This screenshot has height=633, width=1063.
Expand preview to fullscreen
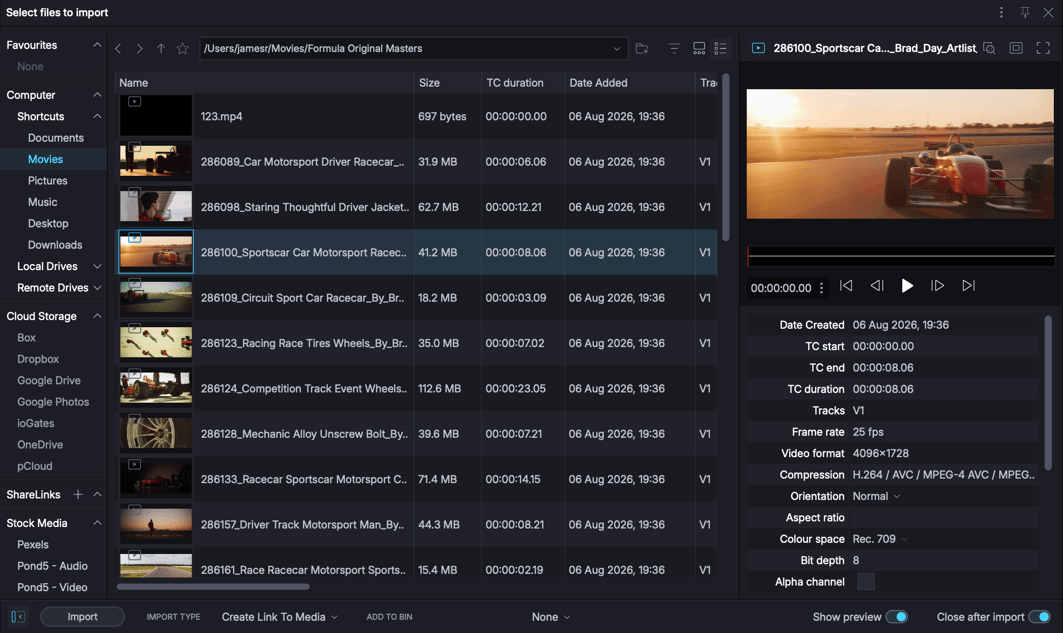pos(1043,48)
